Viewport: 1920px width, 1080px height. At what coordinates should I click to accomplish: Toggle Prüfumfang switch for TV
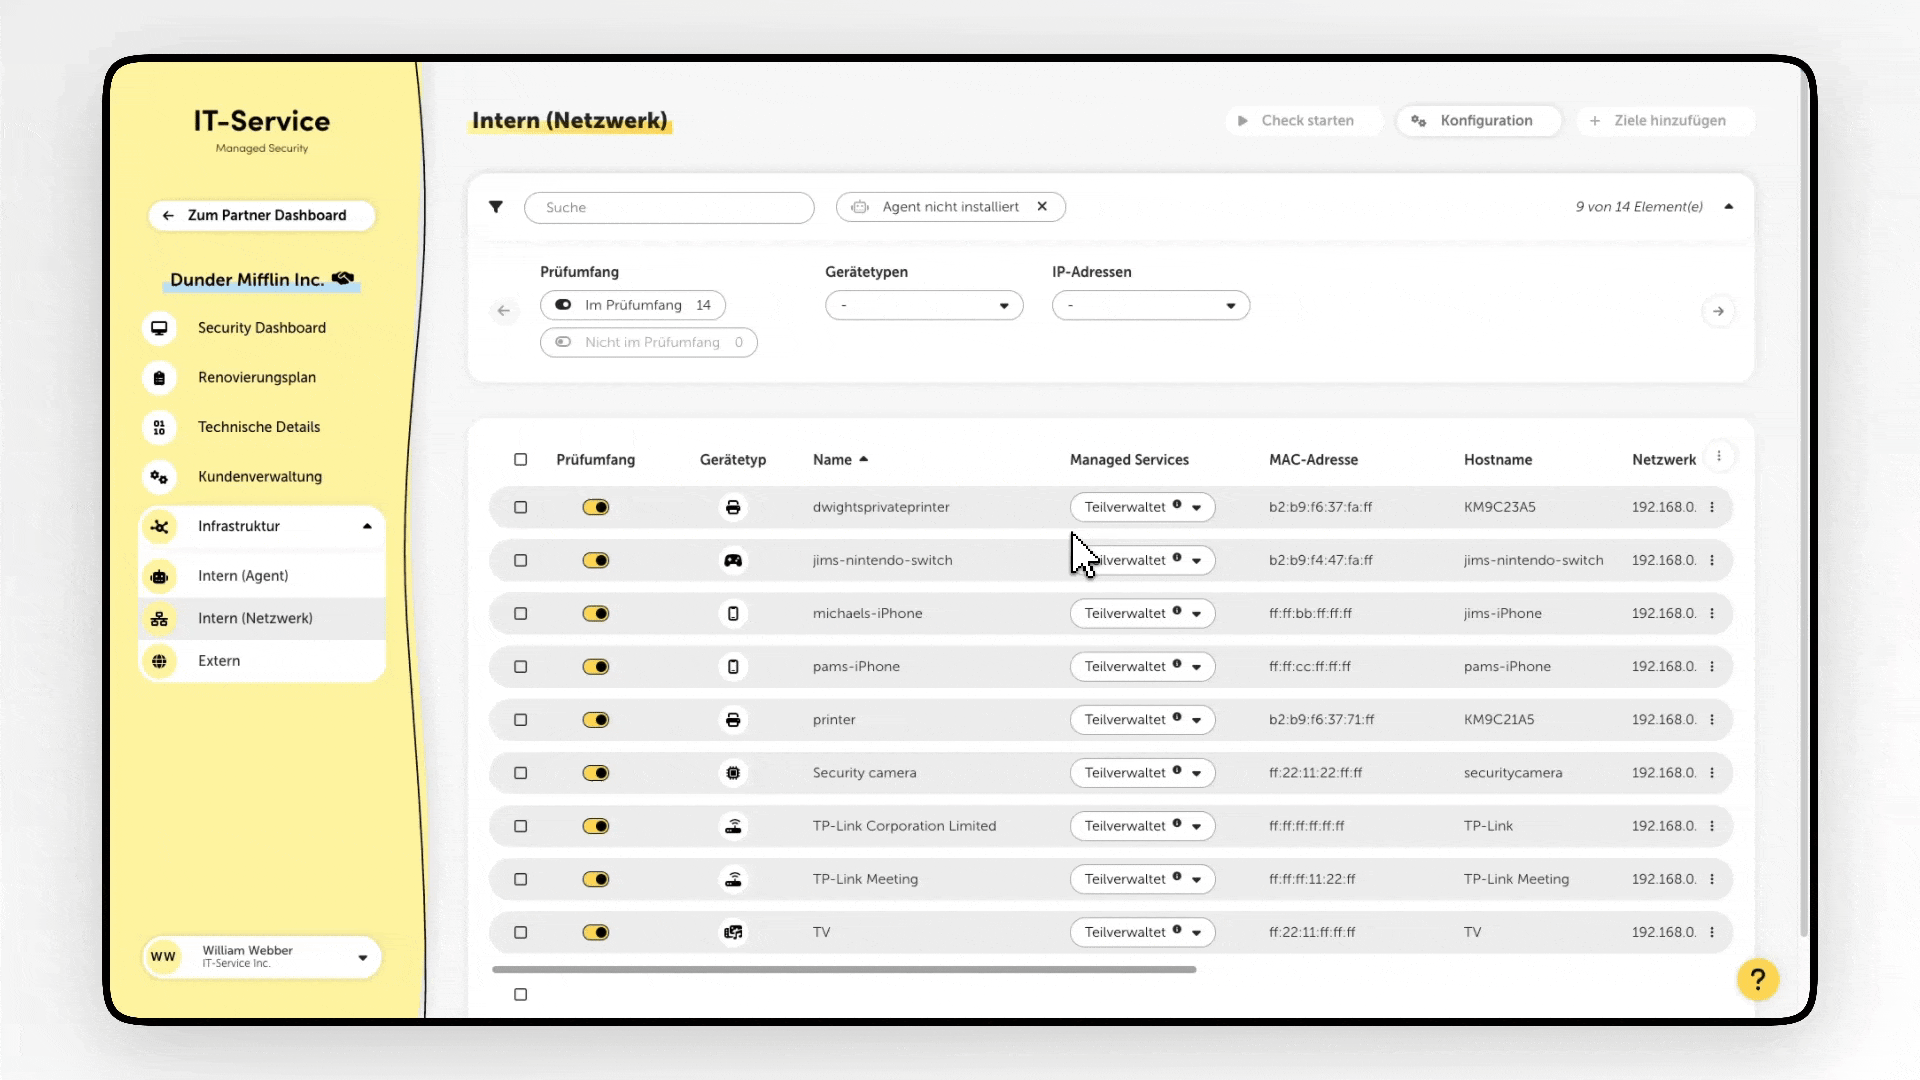(596, 932)
